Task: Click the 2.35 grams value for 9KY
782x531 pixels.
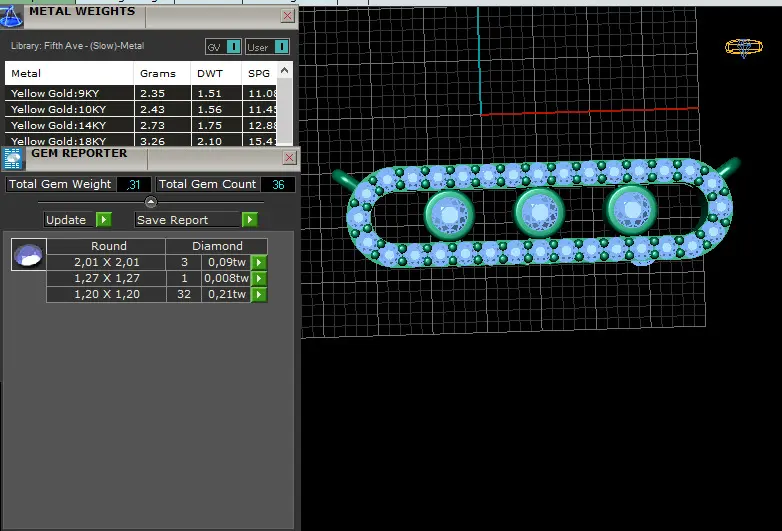Action: pos(153,93)
